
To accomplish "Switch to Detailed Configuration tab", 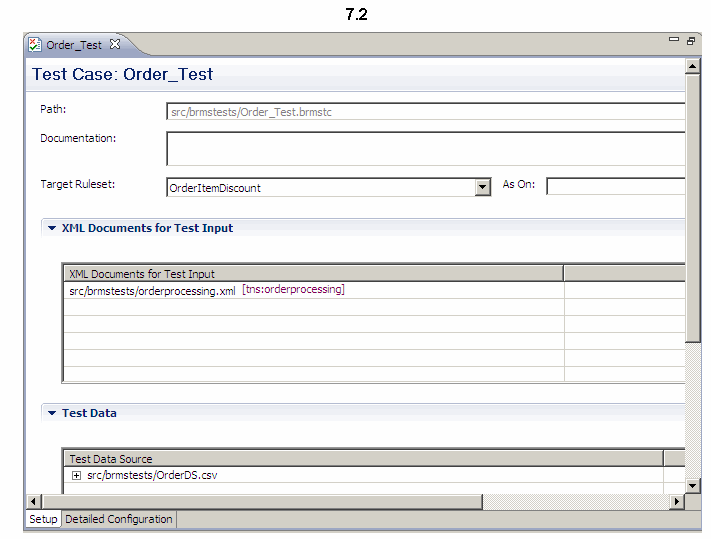I will [119, 519].
